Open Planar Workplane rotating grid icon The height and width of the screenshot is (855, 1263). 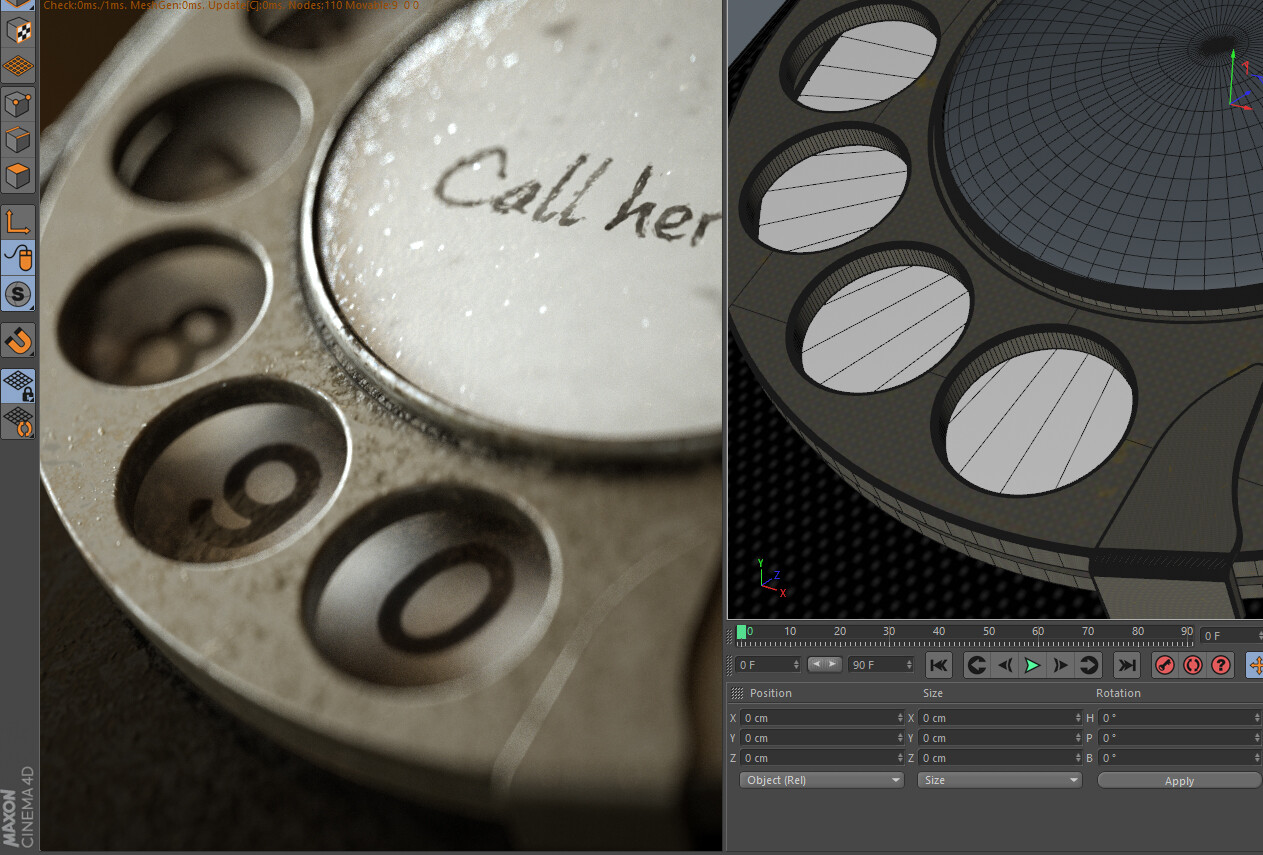(19, 421)
